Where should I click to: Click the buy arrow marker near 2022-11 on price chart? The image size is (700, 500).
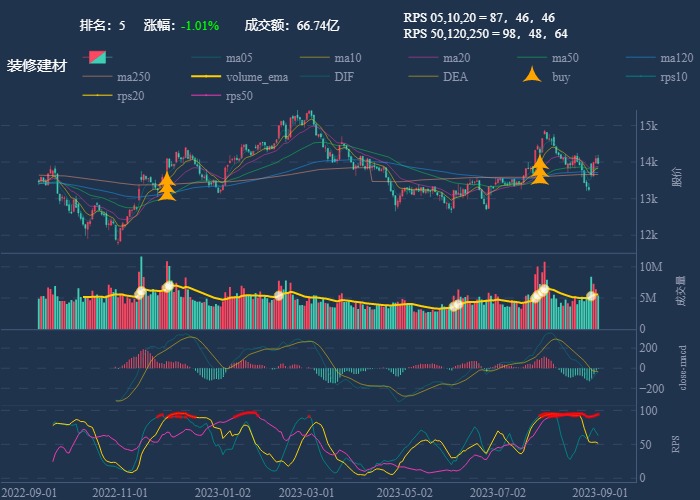point(167,186)
